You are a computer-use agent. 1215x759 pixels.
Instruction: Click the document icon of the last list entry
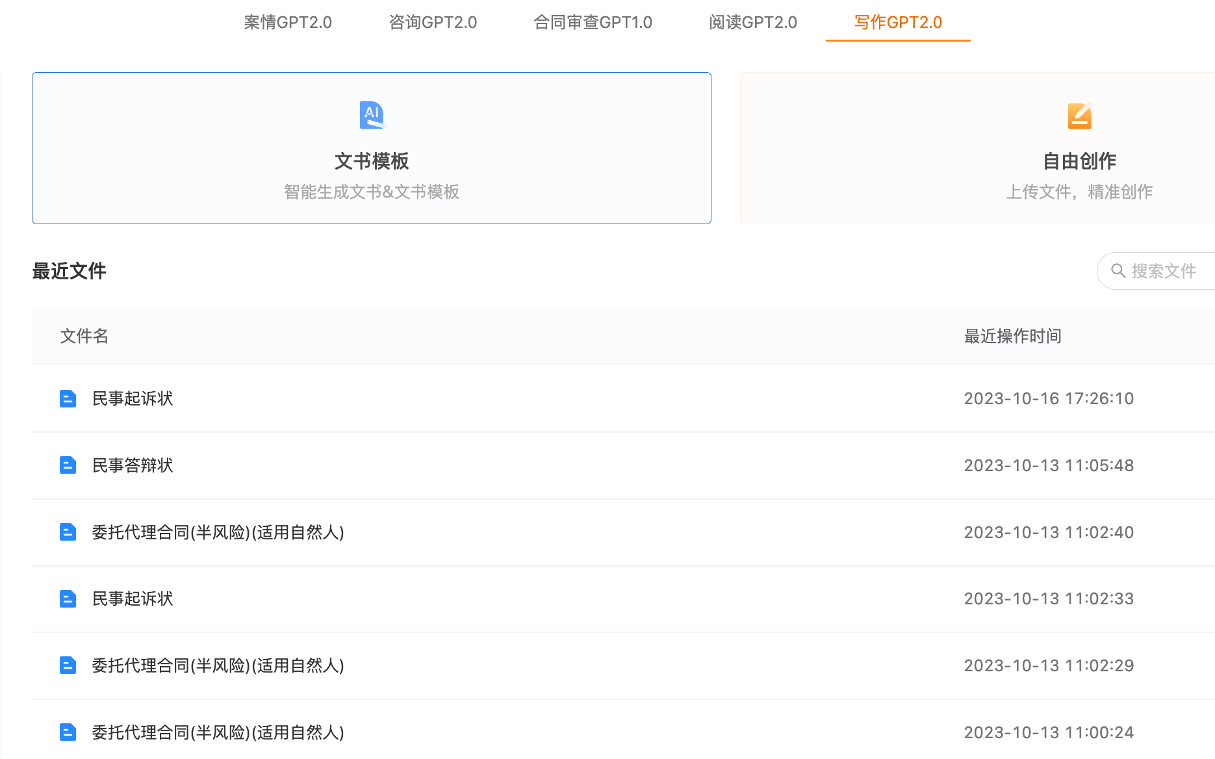click(67, 731)
